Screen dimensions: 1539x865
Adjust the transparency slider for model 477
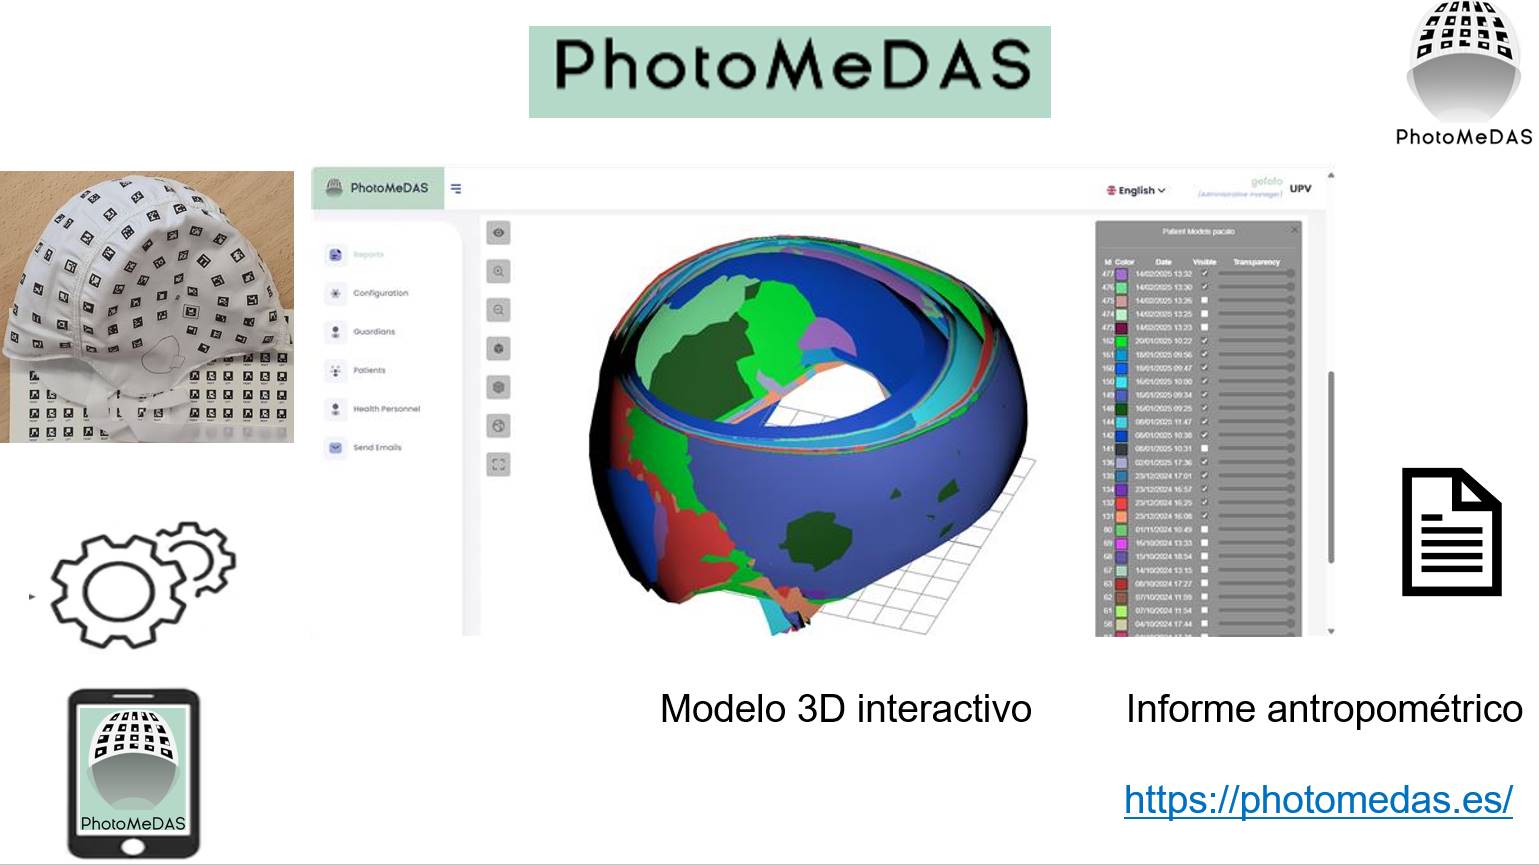pyautogui.click(x=1257, y=273)
